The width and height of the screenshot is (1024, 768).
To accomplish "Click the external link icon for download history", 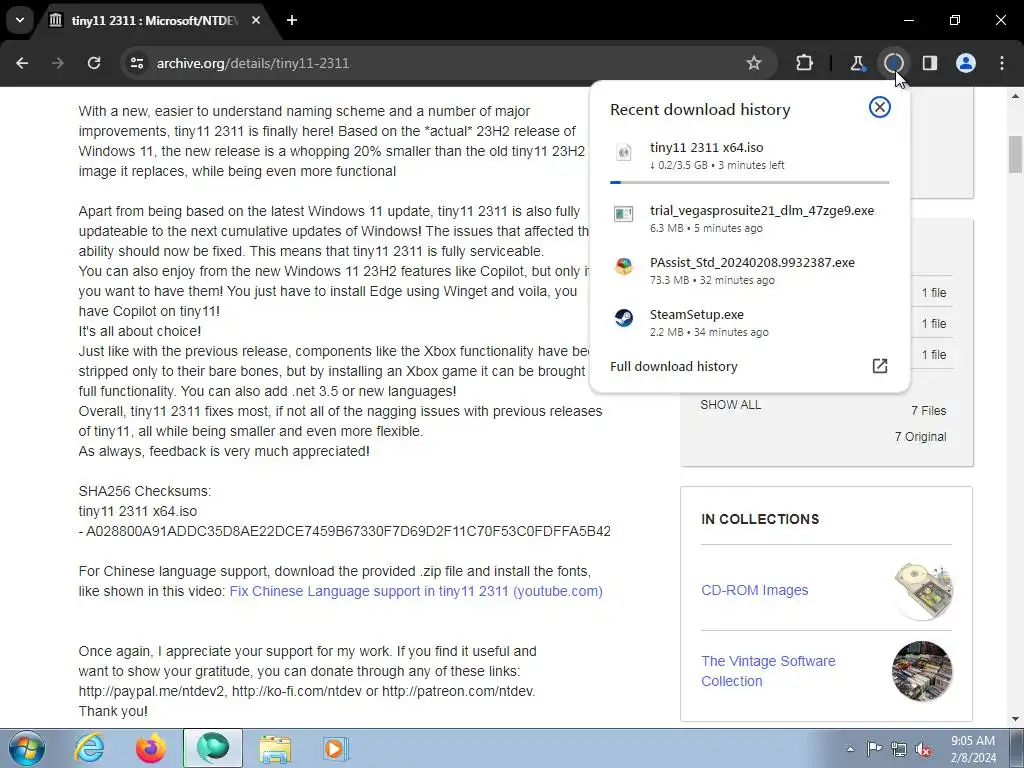I will [880, 366].
